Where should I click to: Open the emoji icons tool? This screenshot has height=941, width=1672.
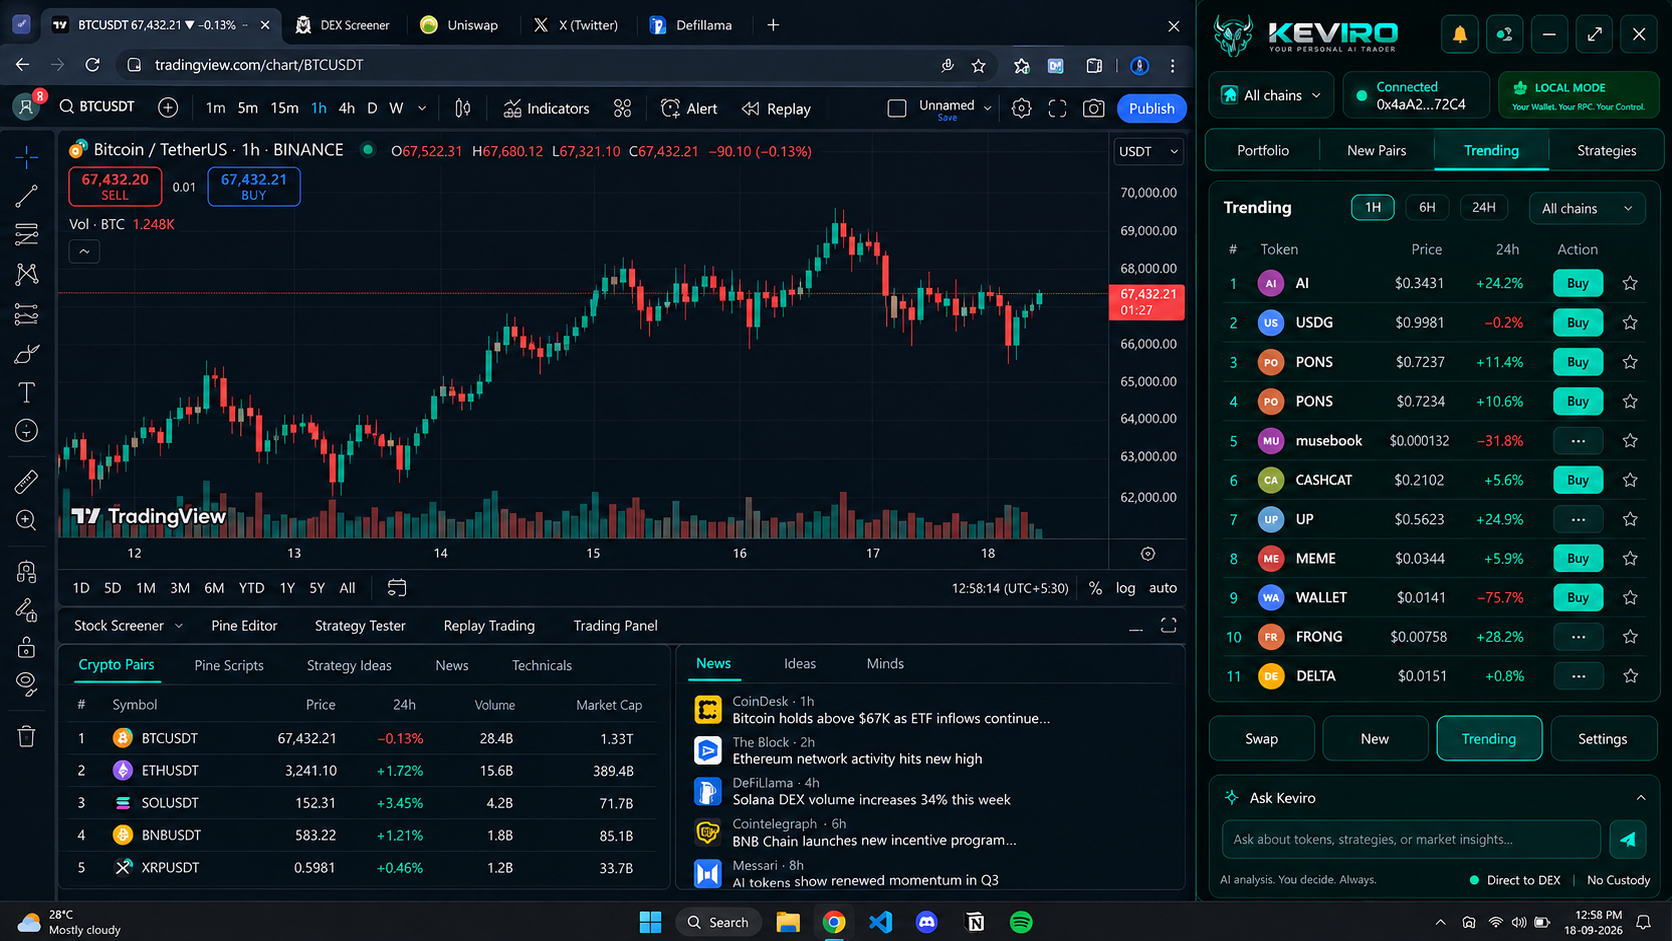27,431
